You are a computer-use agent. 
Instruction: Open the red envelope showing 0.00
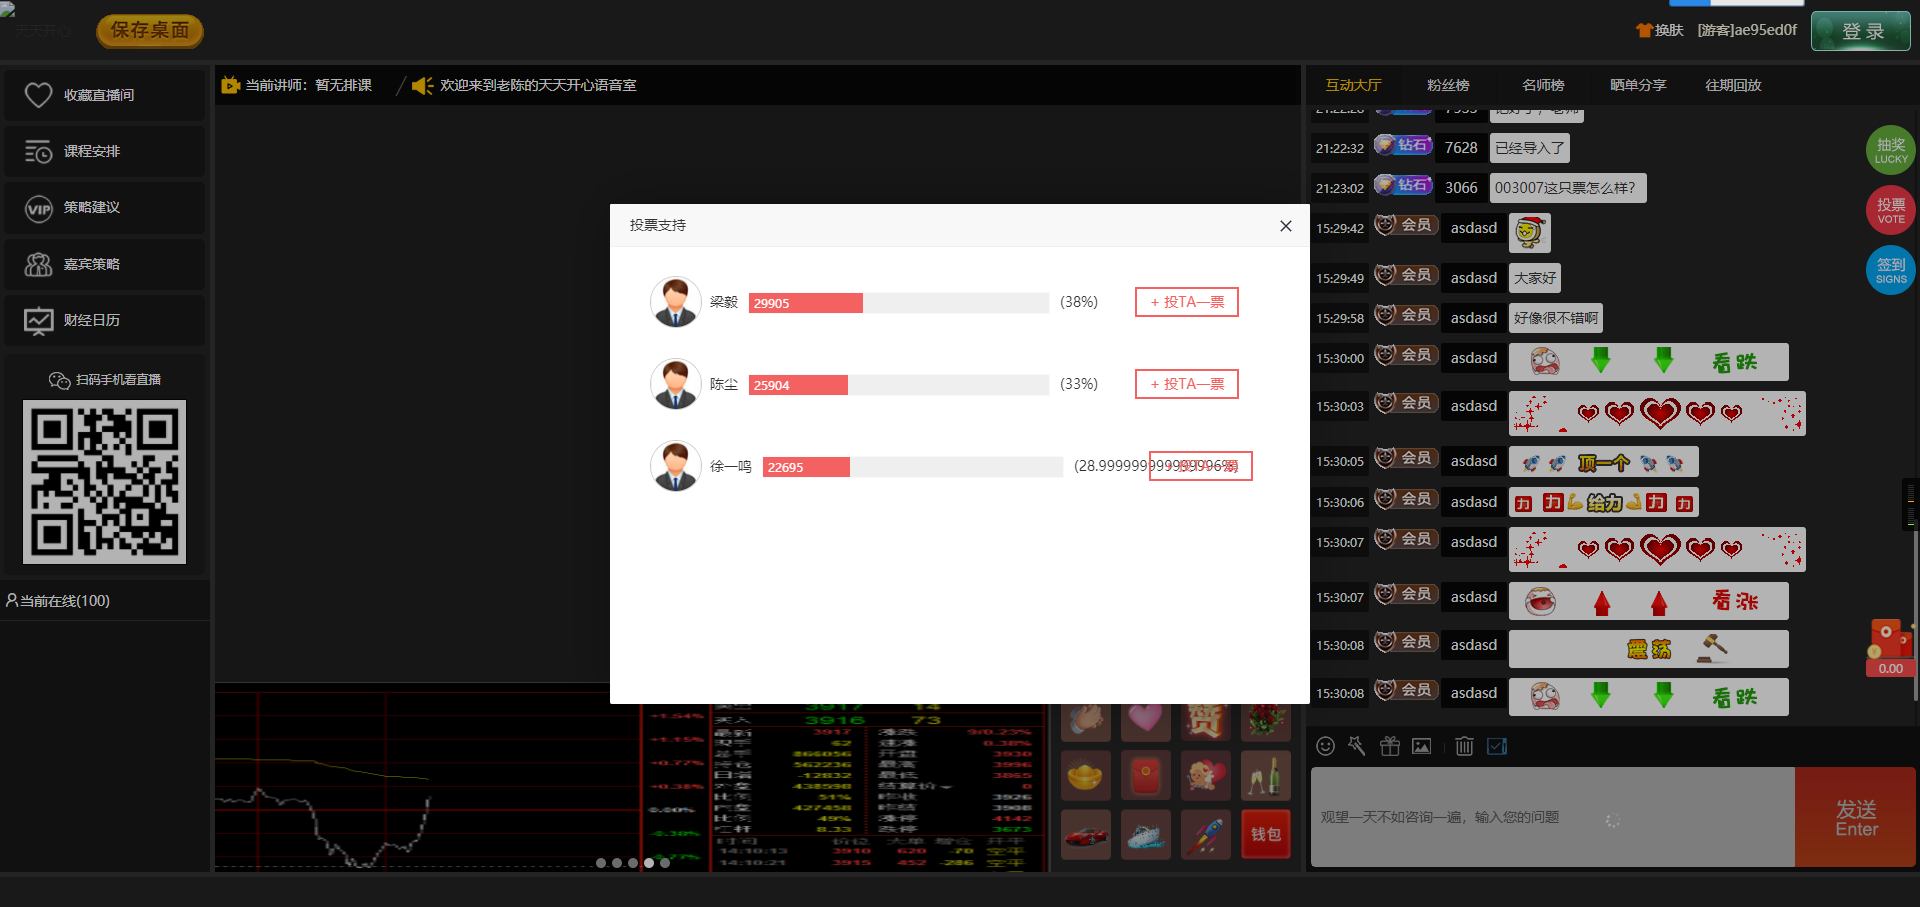(x=1890, y=647)
